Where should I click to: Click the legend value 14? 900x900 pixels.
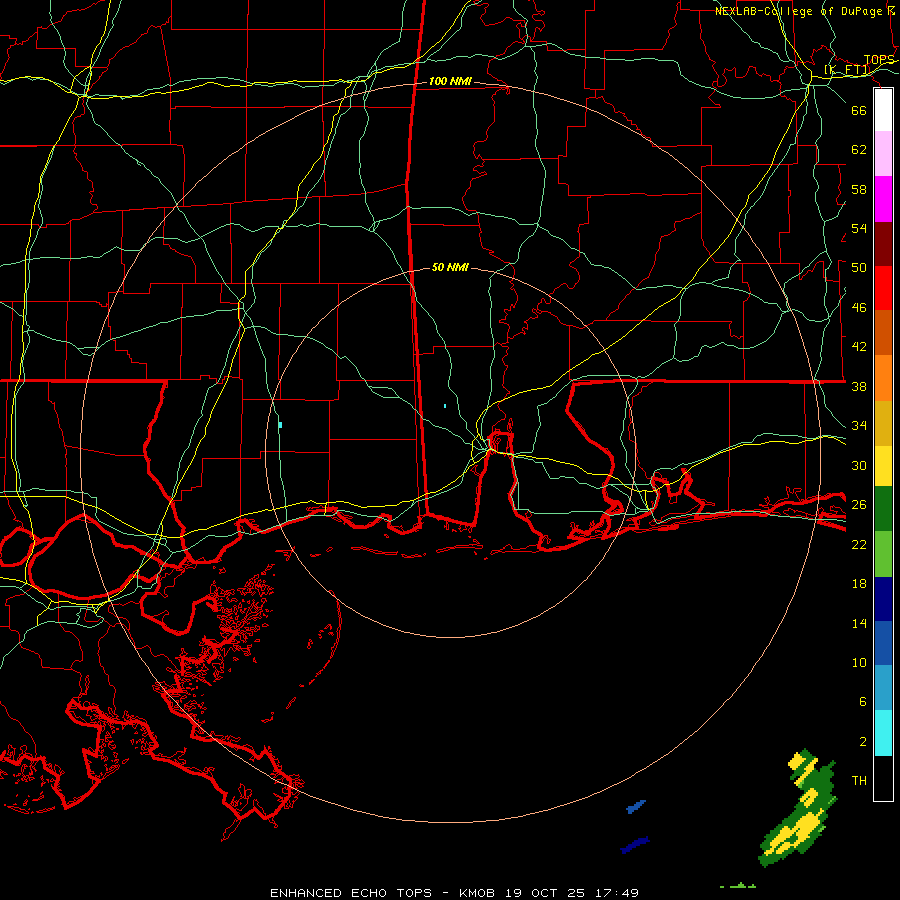(x=859, y=623)
